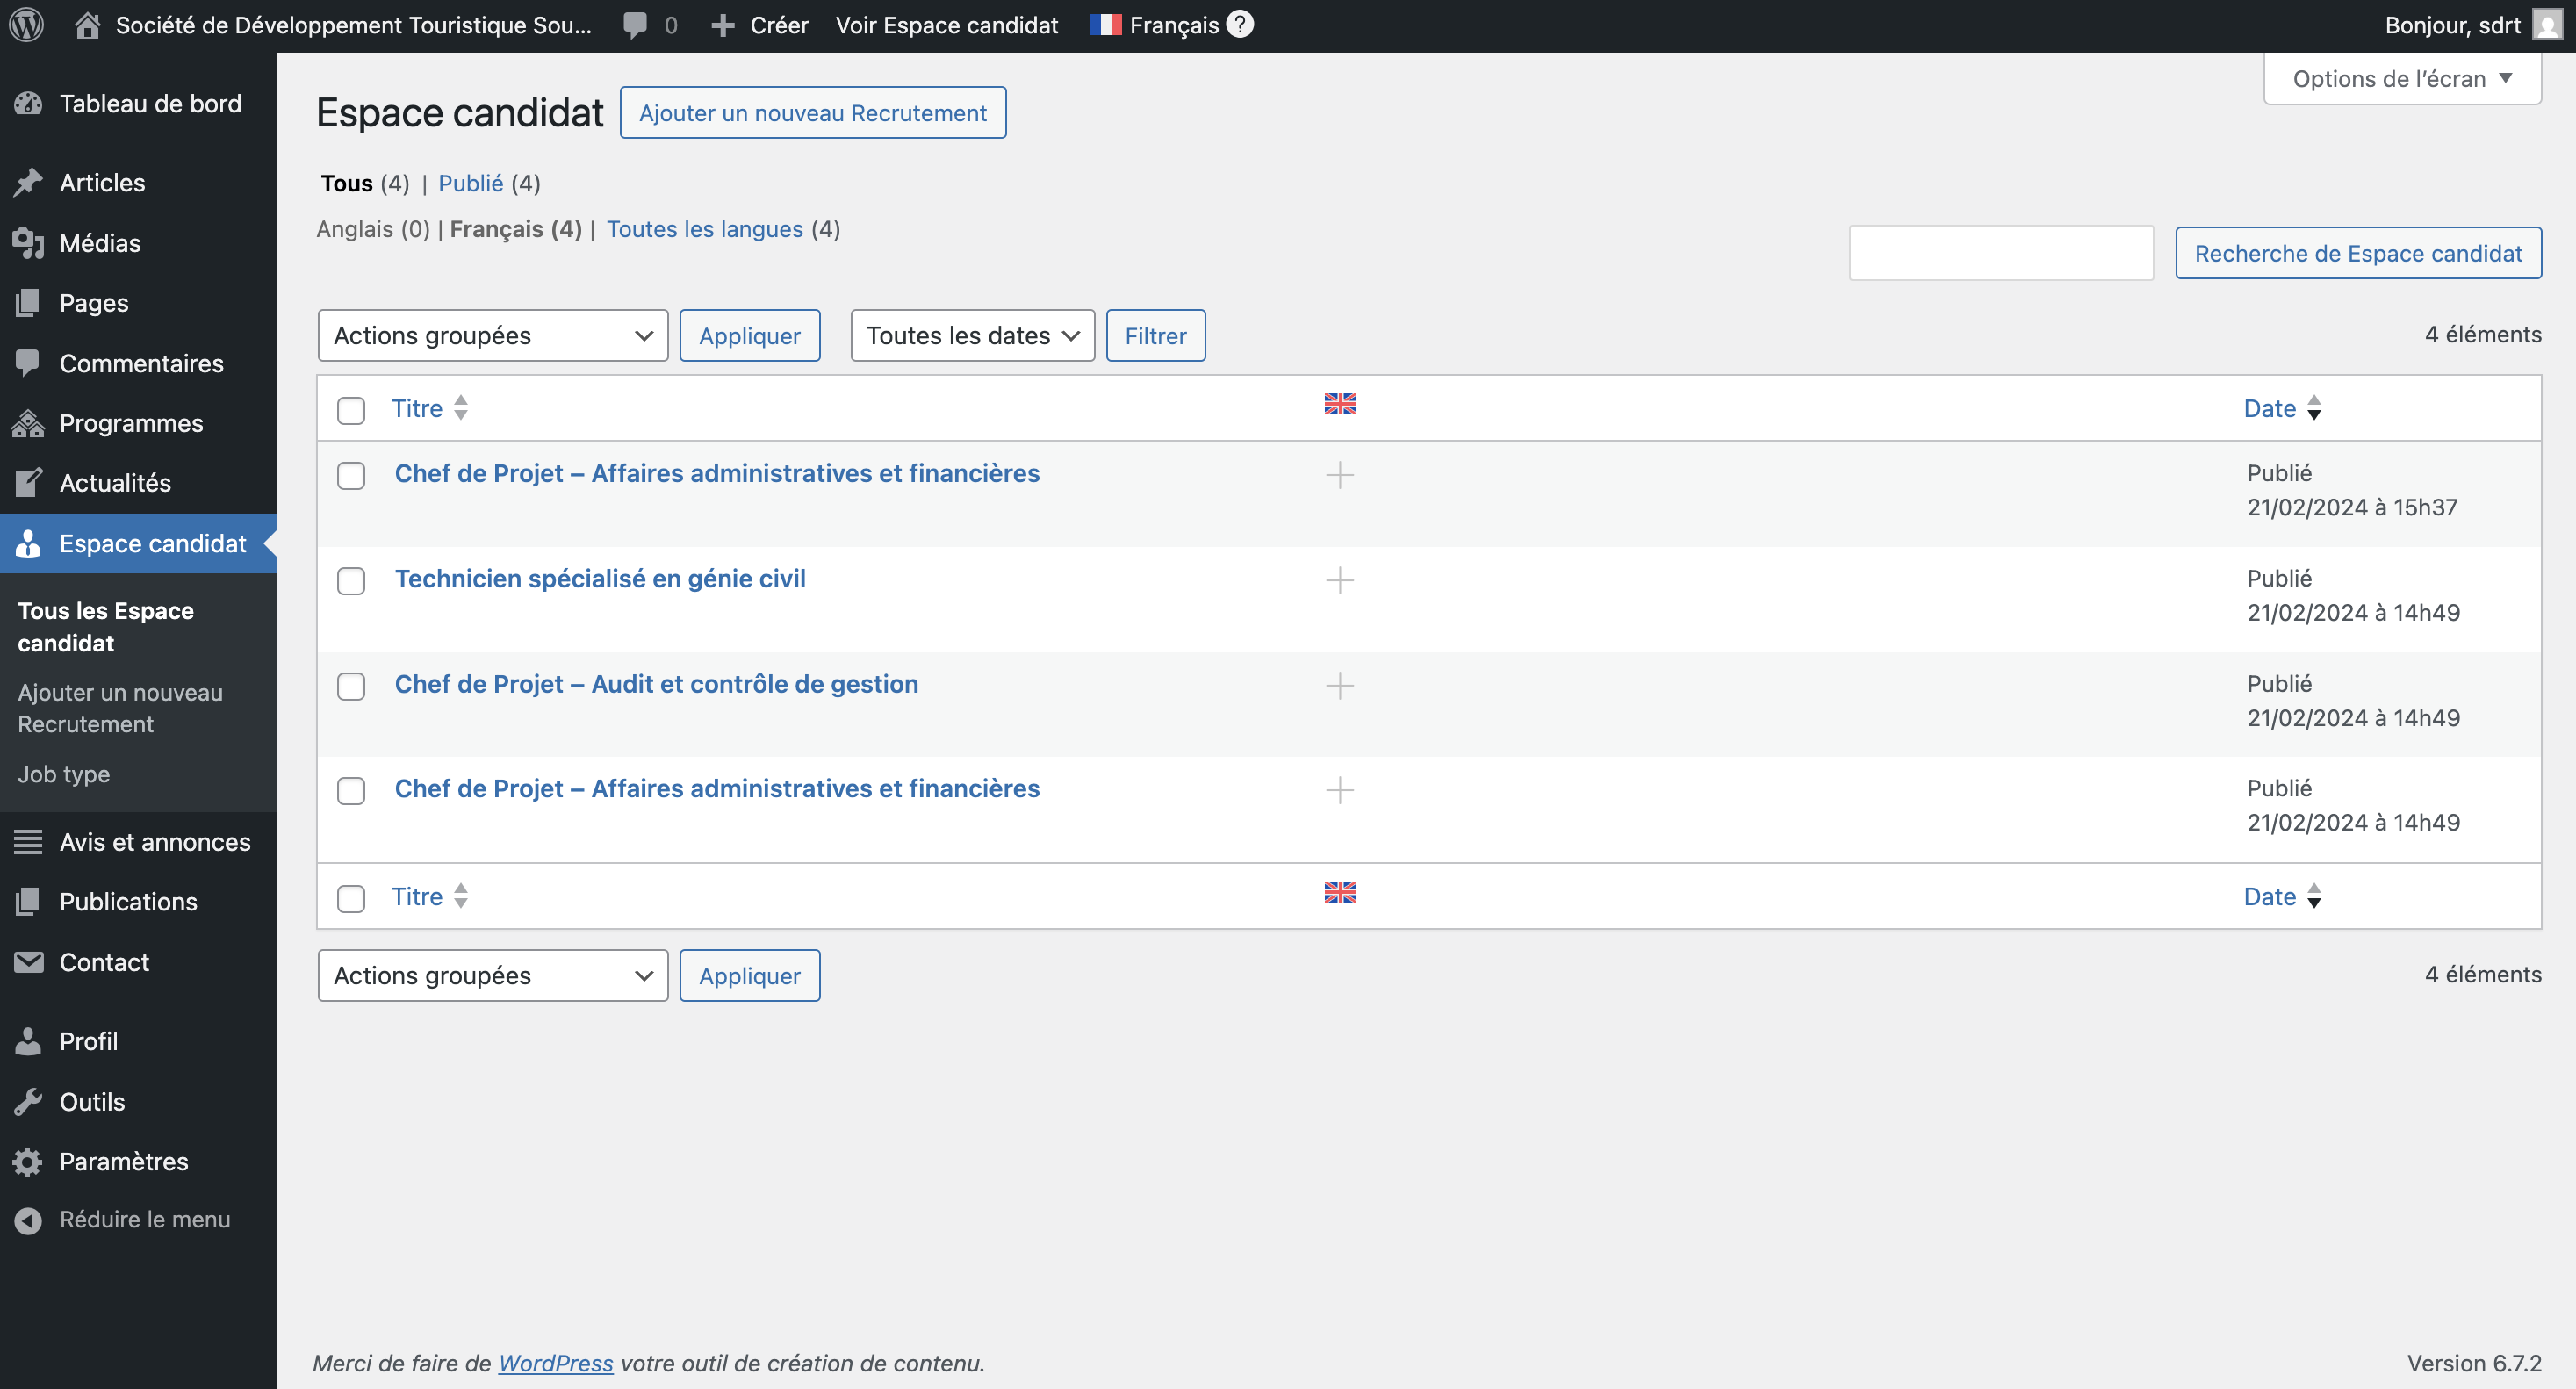Image resolution: width=2576 pixels, height=1389 pixels.
Task: Add English translation for Audit et contrôle de gestion
Action: (x=1339, y=685)
